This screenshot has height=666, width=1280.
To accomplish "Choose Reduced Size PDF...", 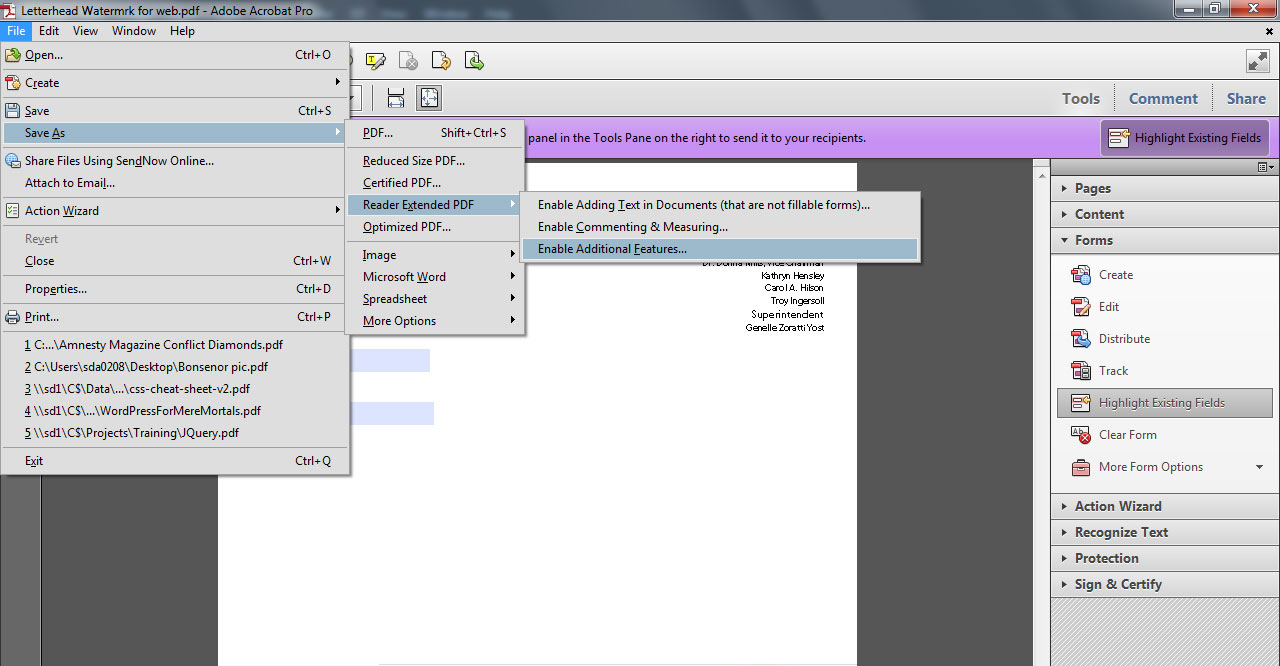I will (435, 161).
